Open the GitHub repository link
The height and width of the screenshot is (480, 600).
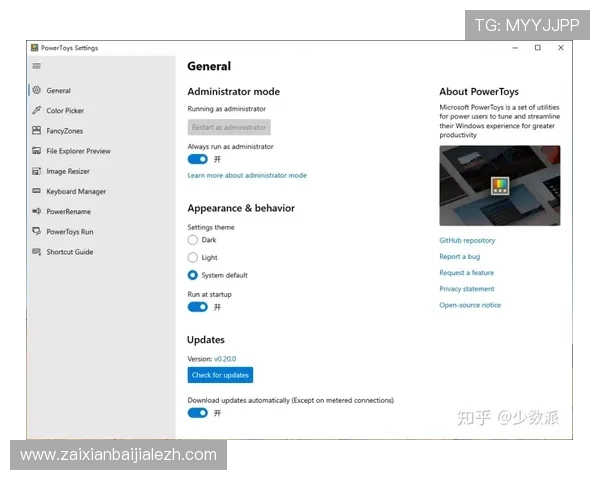(x=467, y=241)
